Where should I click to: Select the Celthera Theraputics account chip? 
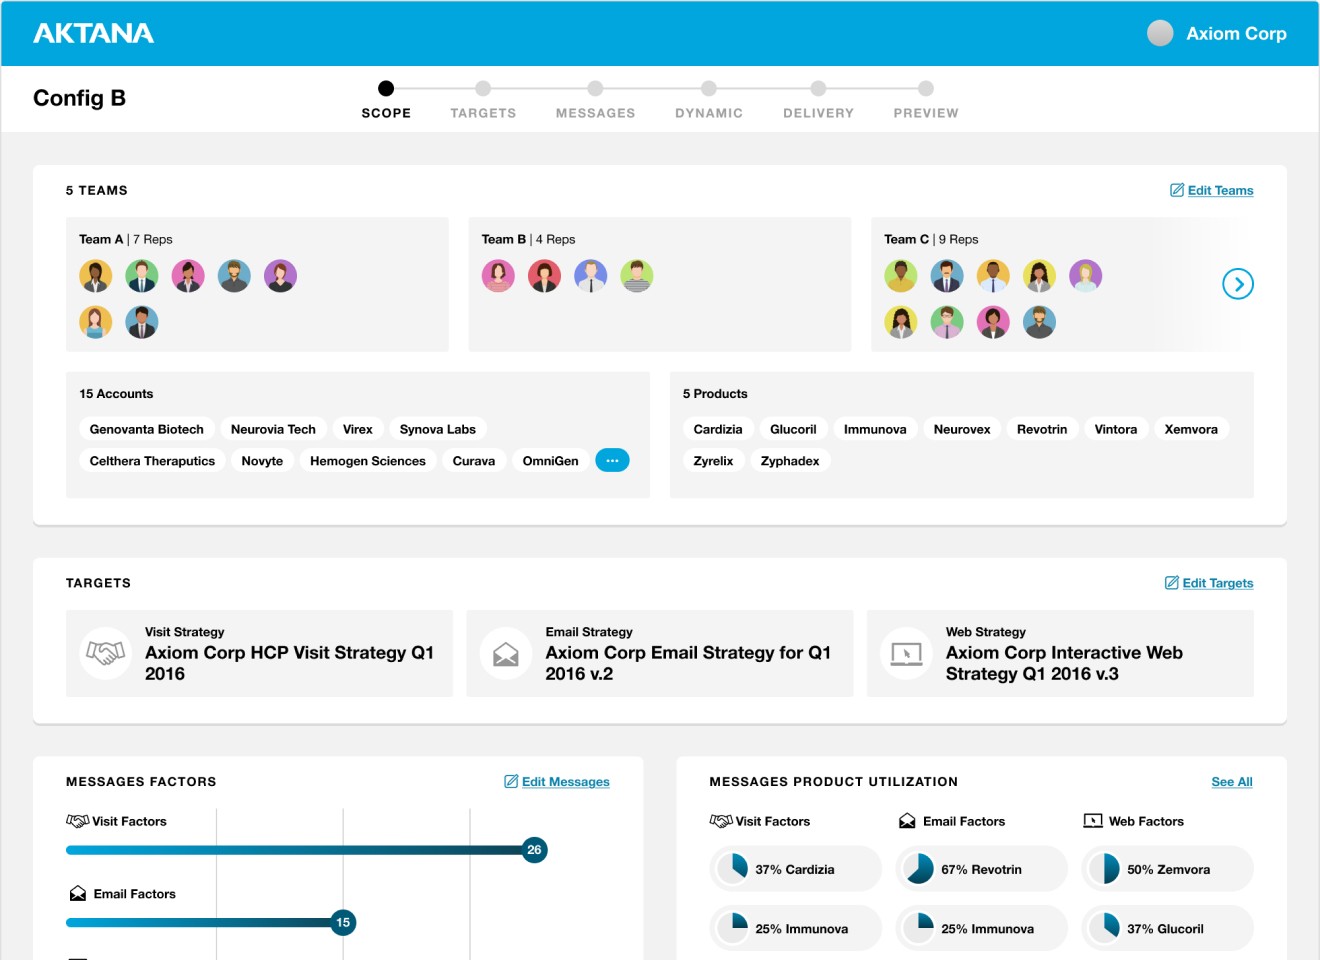pos(152,461)
